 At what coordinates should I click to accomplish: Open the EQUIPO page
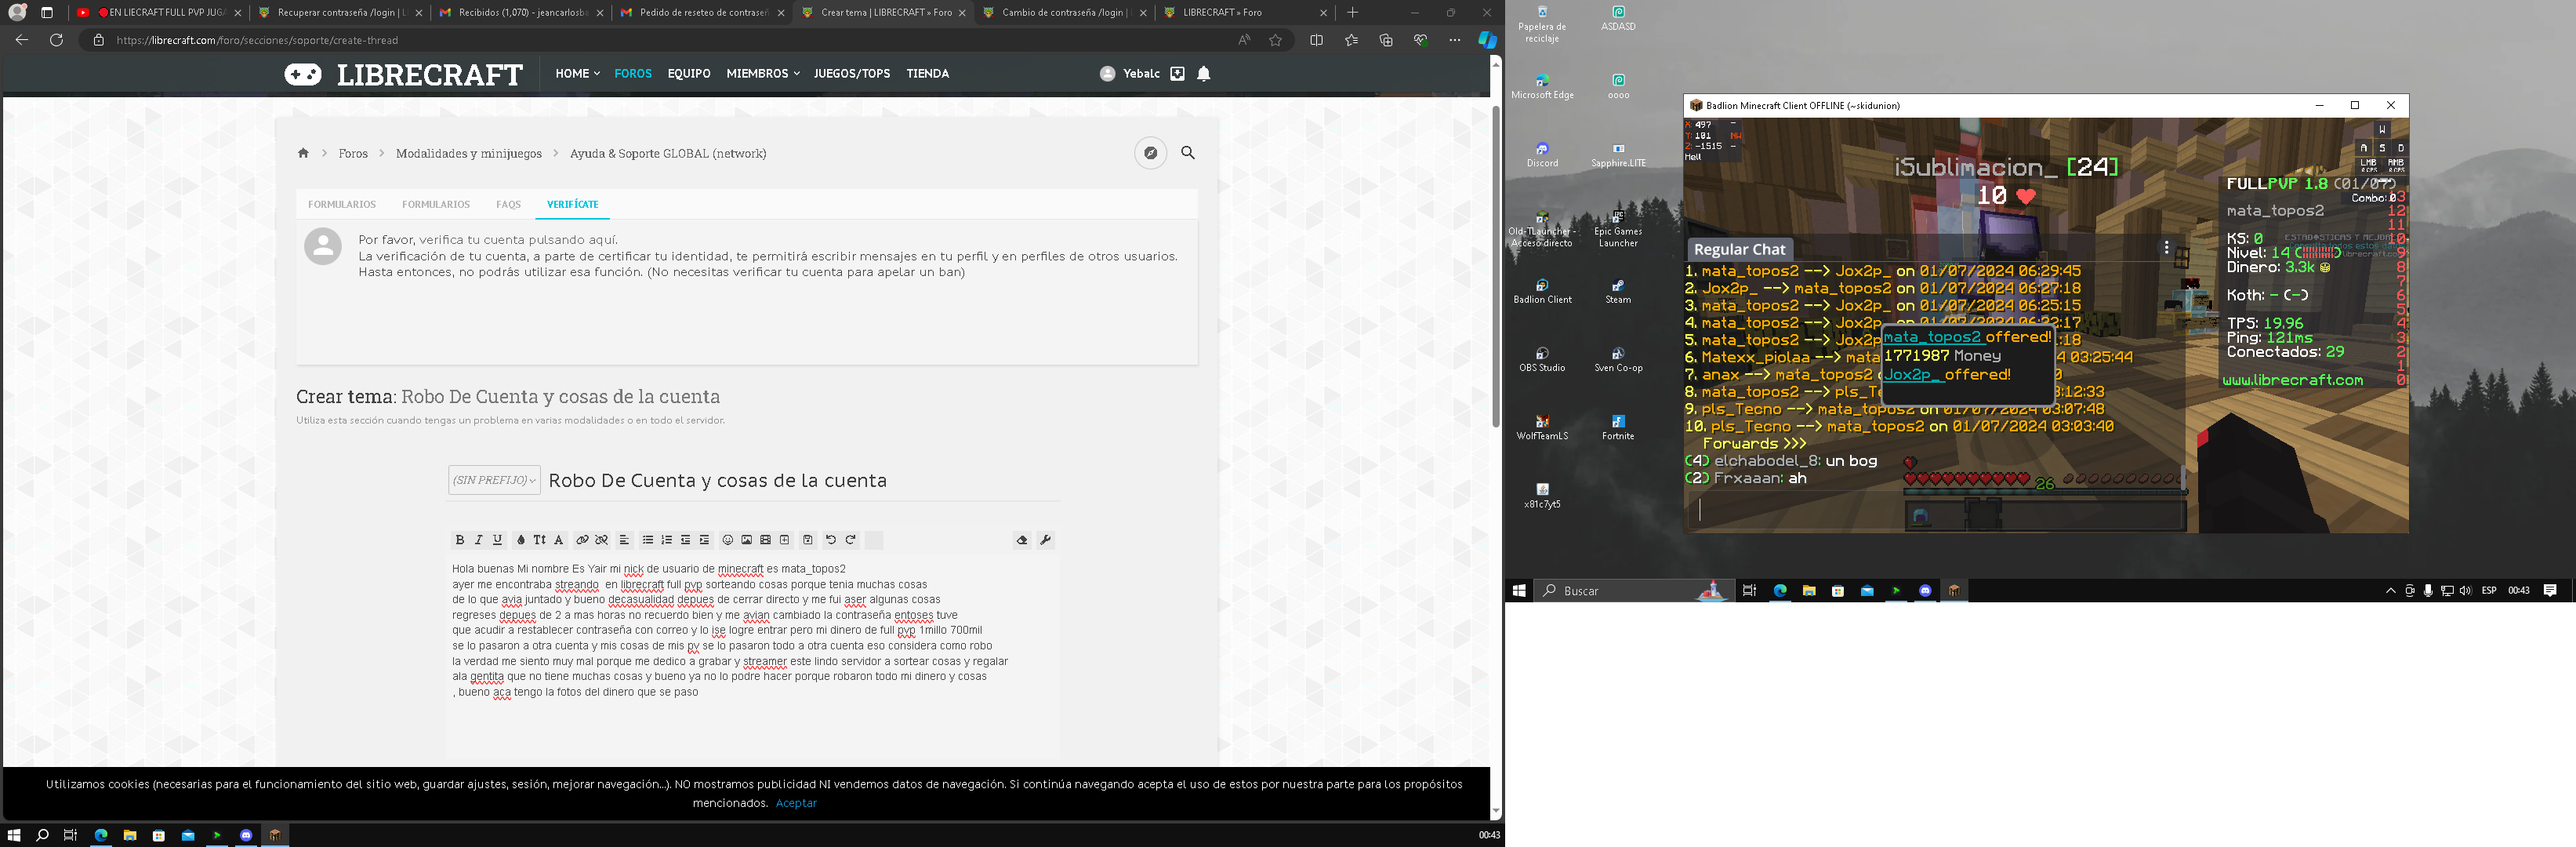pyautogui.click(x=689, y=74)
